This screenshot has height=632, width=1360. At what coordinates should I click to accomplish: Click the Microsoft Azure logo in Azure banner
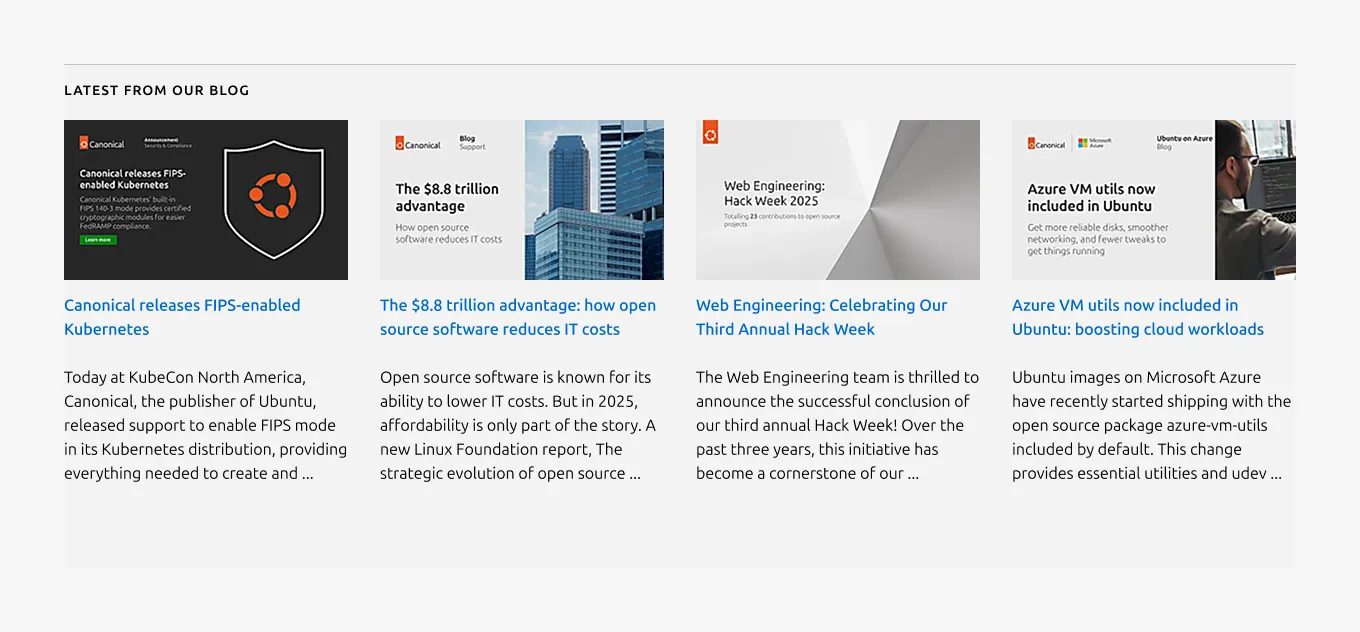click(x=1095, y=144)
